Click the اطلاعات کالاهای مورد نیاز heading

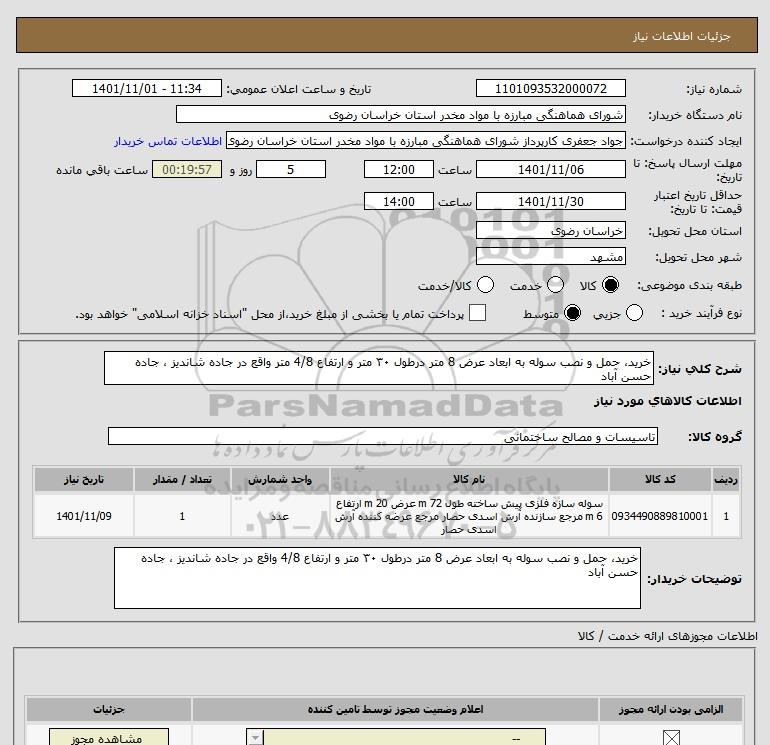tap(668, 401)
